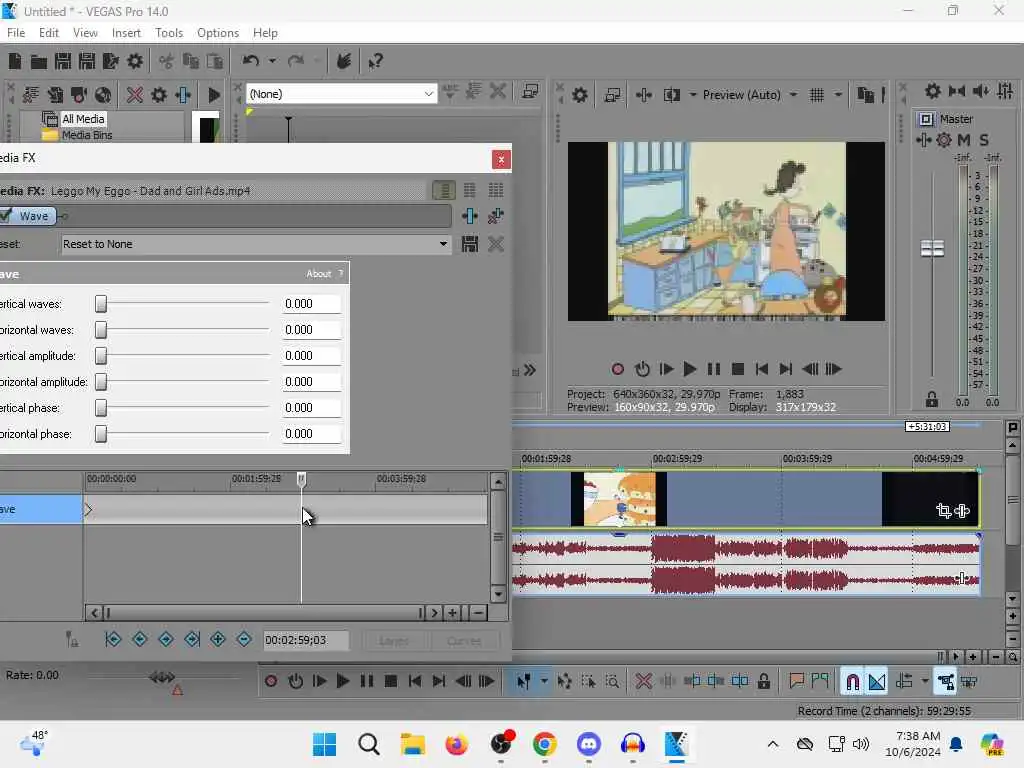The height and width of the screenshot is (768, 1024).
Task: Open Project Properties from the main toolbar gear
Action: 135,61
